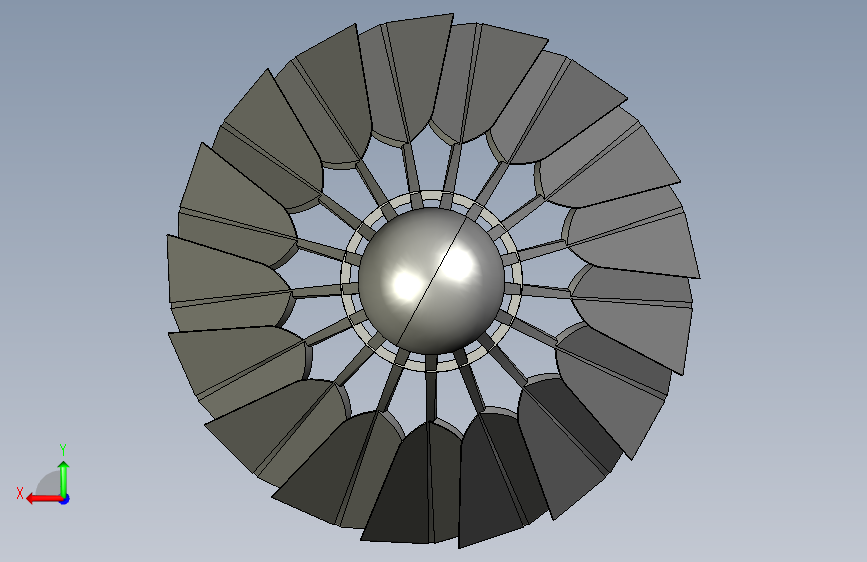Click the green "Y" axis label
867x562 pixels.
click(63, 449)
